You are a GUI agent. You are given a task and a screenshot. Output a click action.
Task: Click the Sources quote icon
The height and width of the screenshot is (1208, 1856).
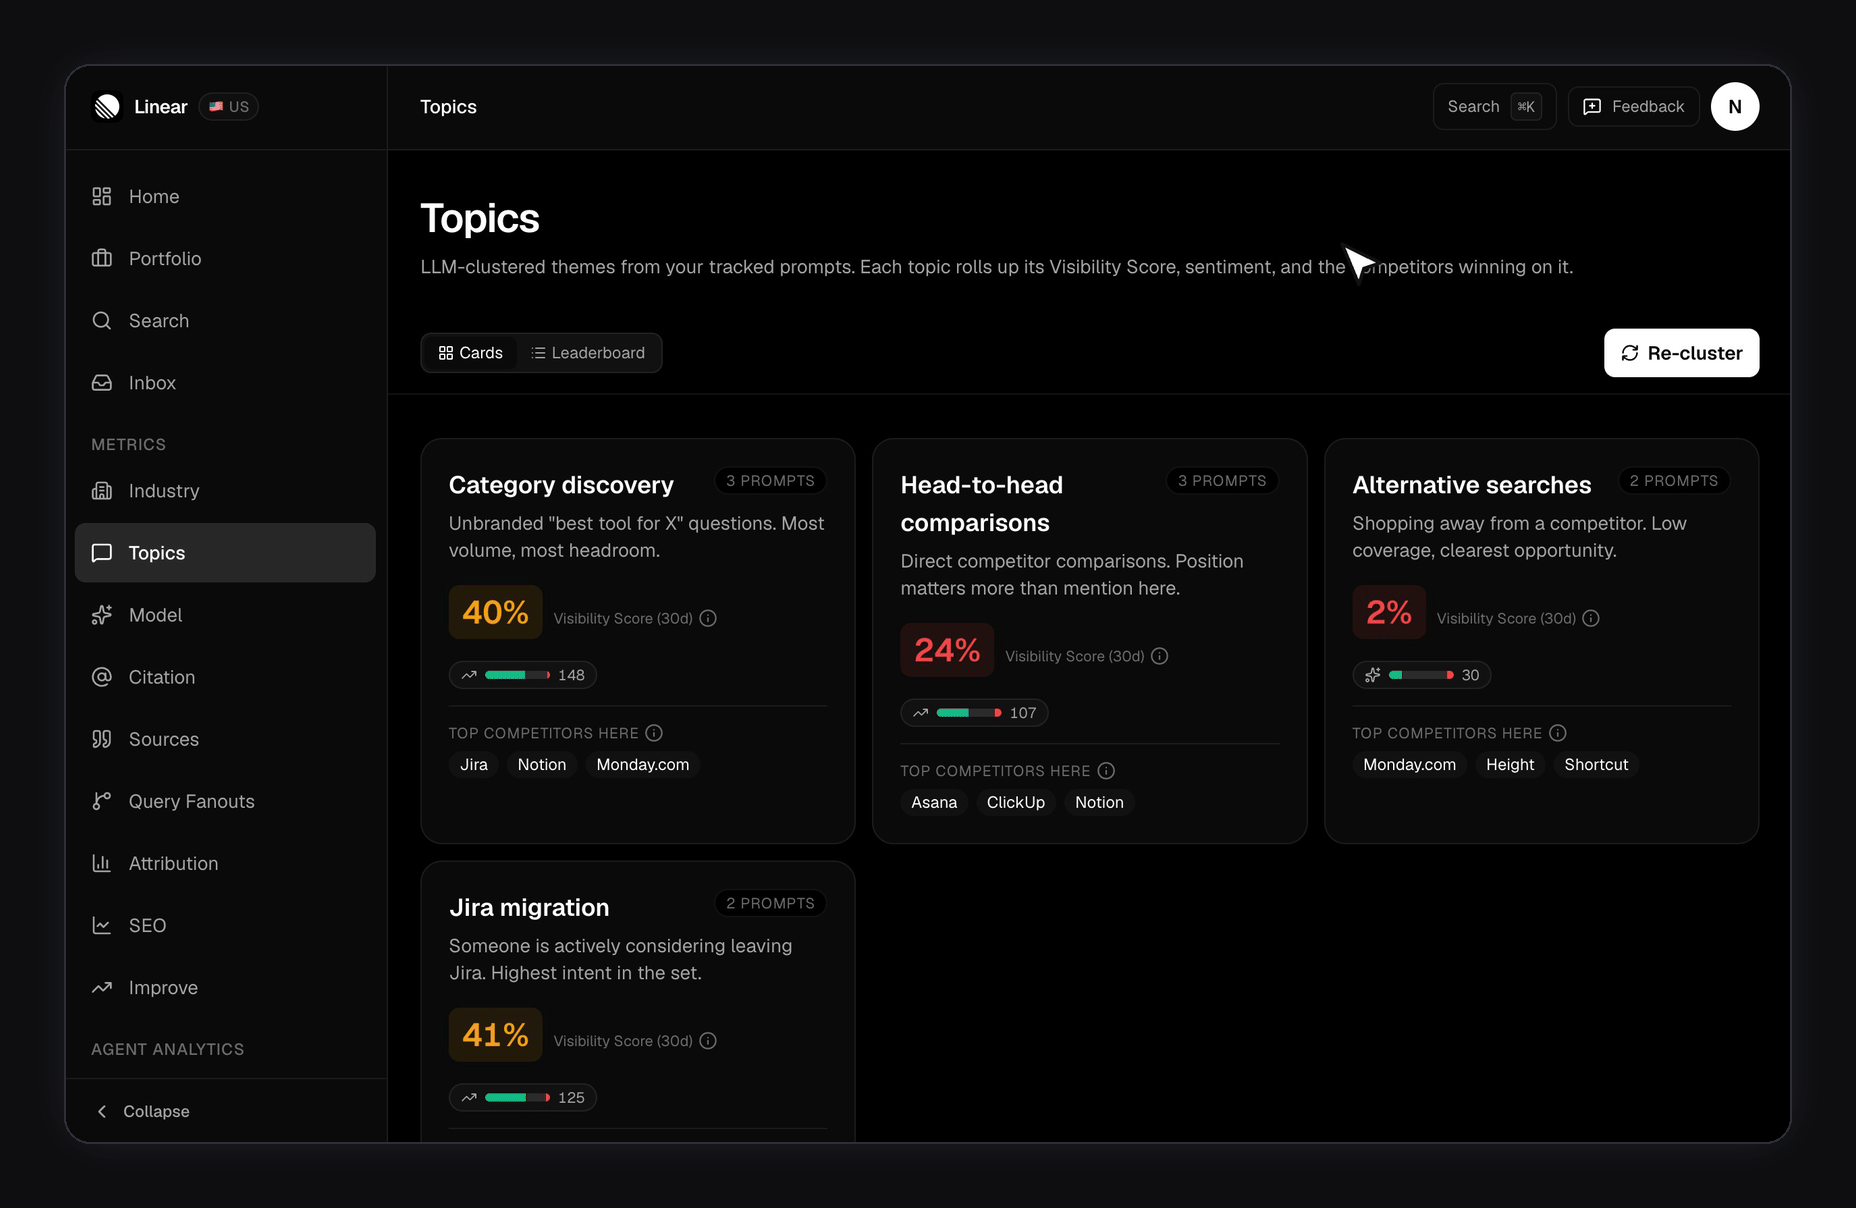tap(102, 739)
